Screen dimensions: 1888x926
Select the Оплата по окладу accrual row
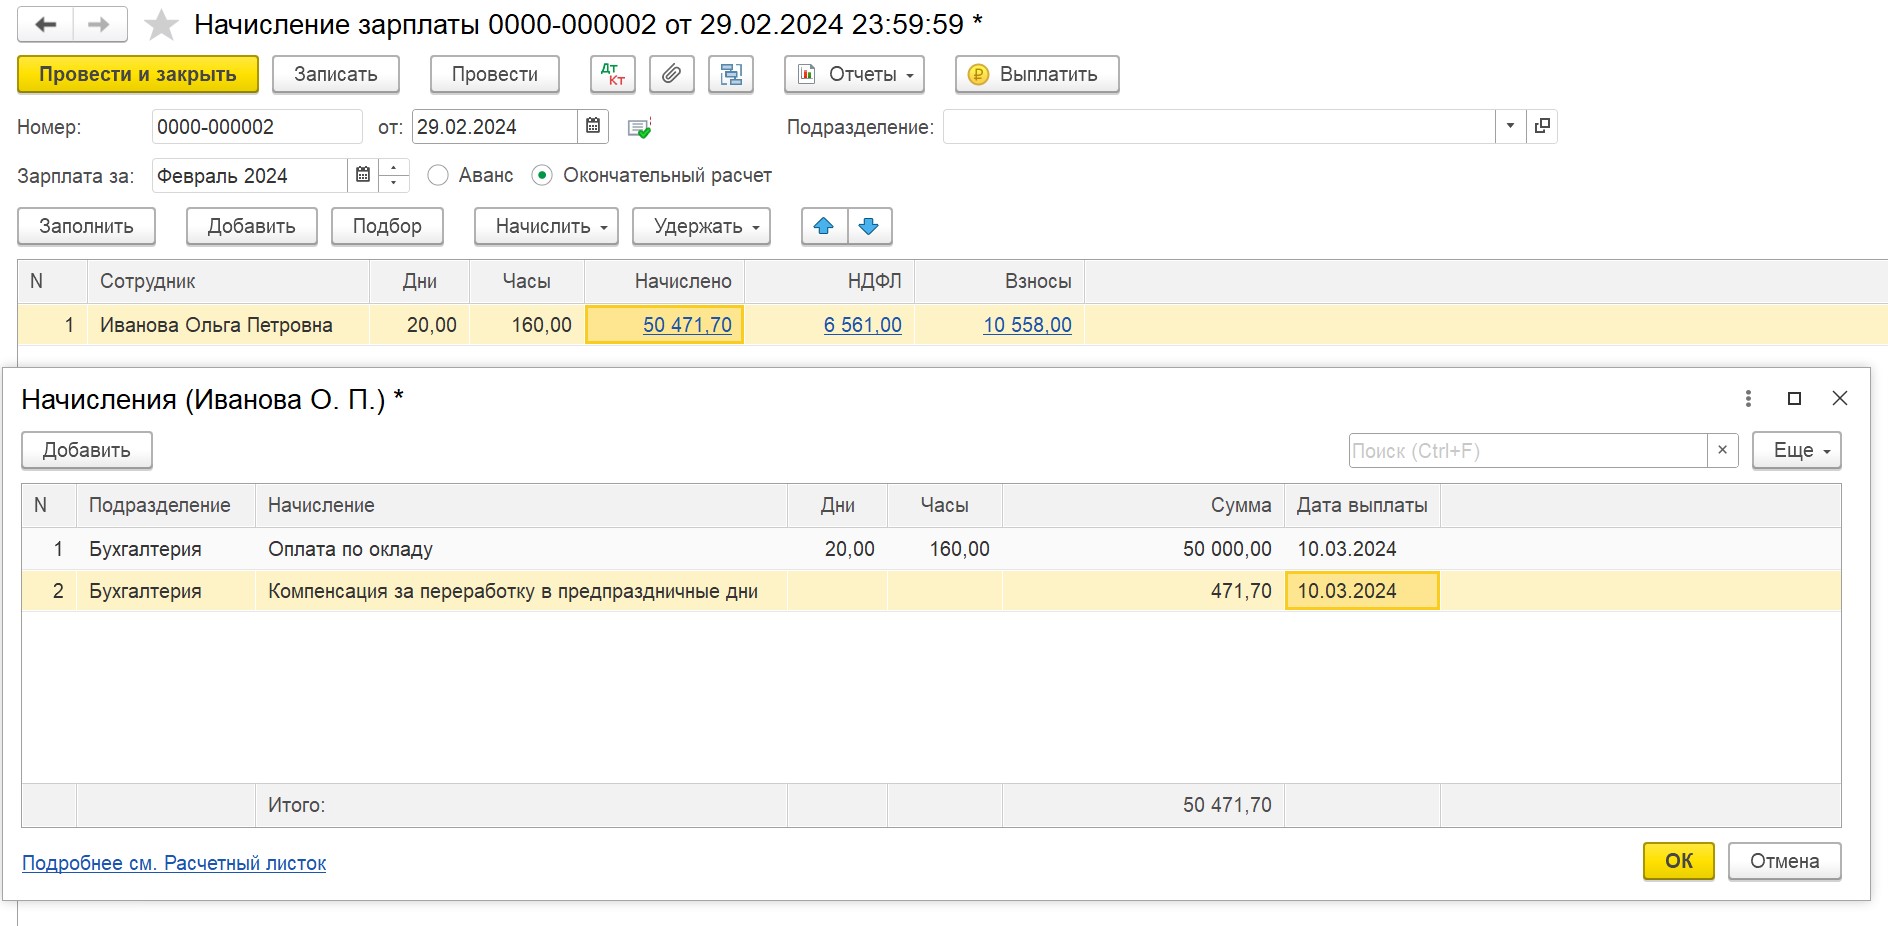(931, 549)
